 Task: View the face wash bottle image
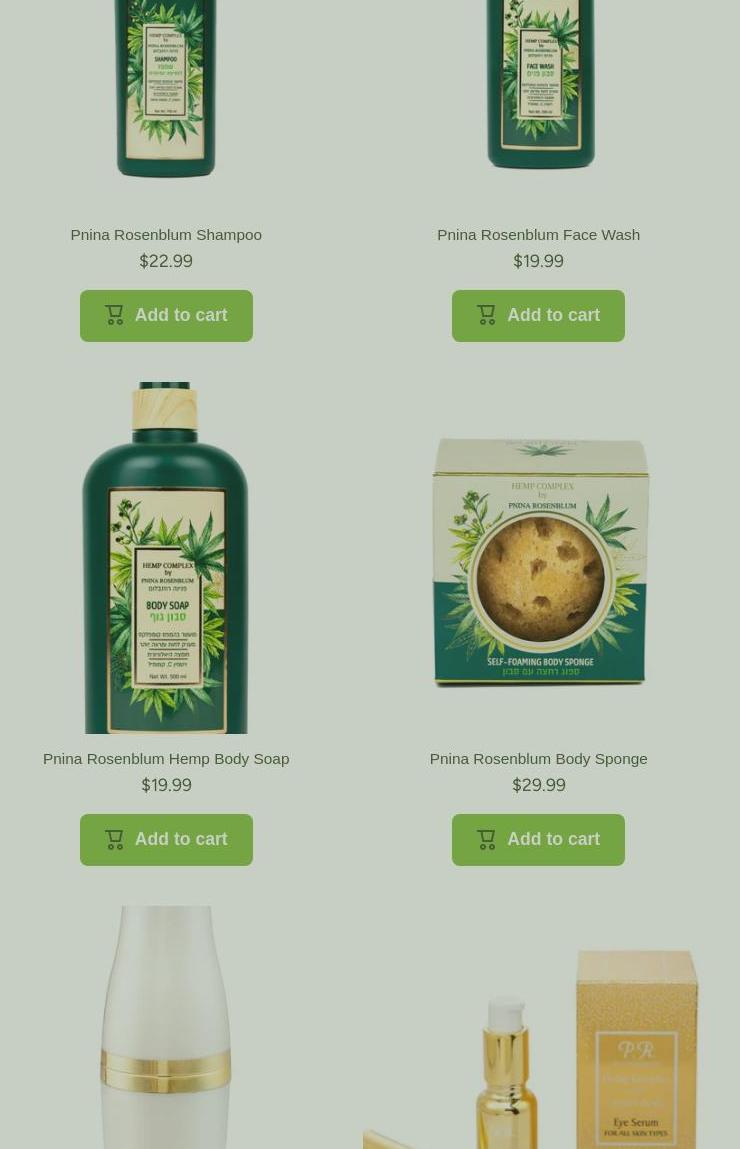pos(540,84)
